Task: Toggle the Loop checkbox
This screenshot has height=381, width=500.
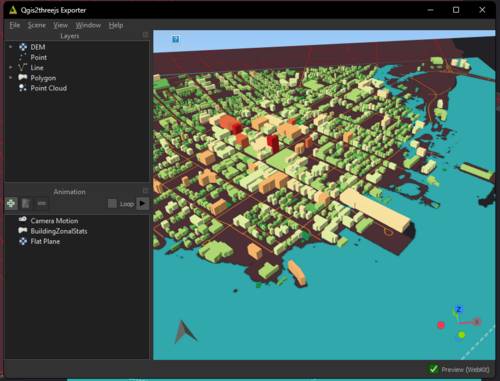Action: (x=112, y=203)
